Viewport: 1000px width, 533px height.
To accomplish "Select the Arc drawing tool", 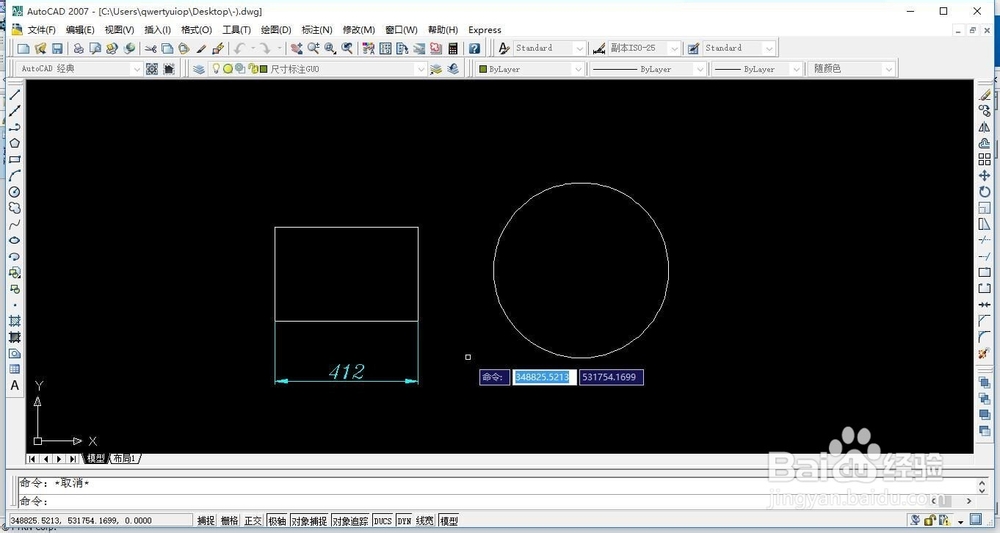I will pos(14,175).
